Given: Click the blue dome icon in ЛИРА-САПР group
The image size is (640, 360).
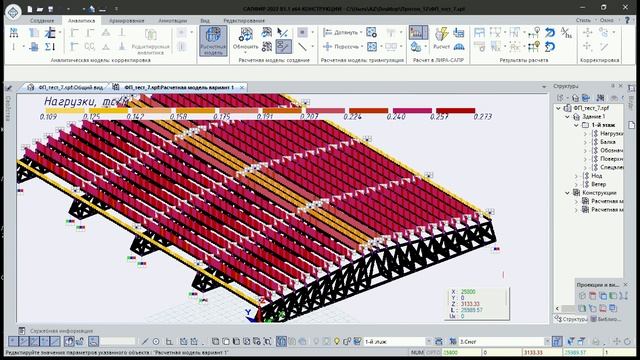Looking at the screenshot, I should (459, 47).
